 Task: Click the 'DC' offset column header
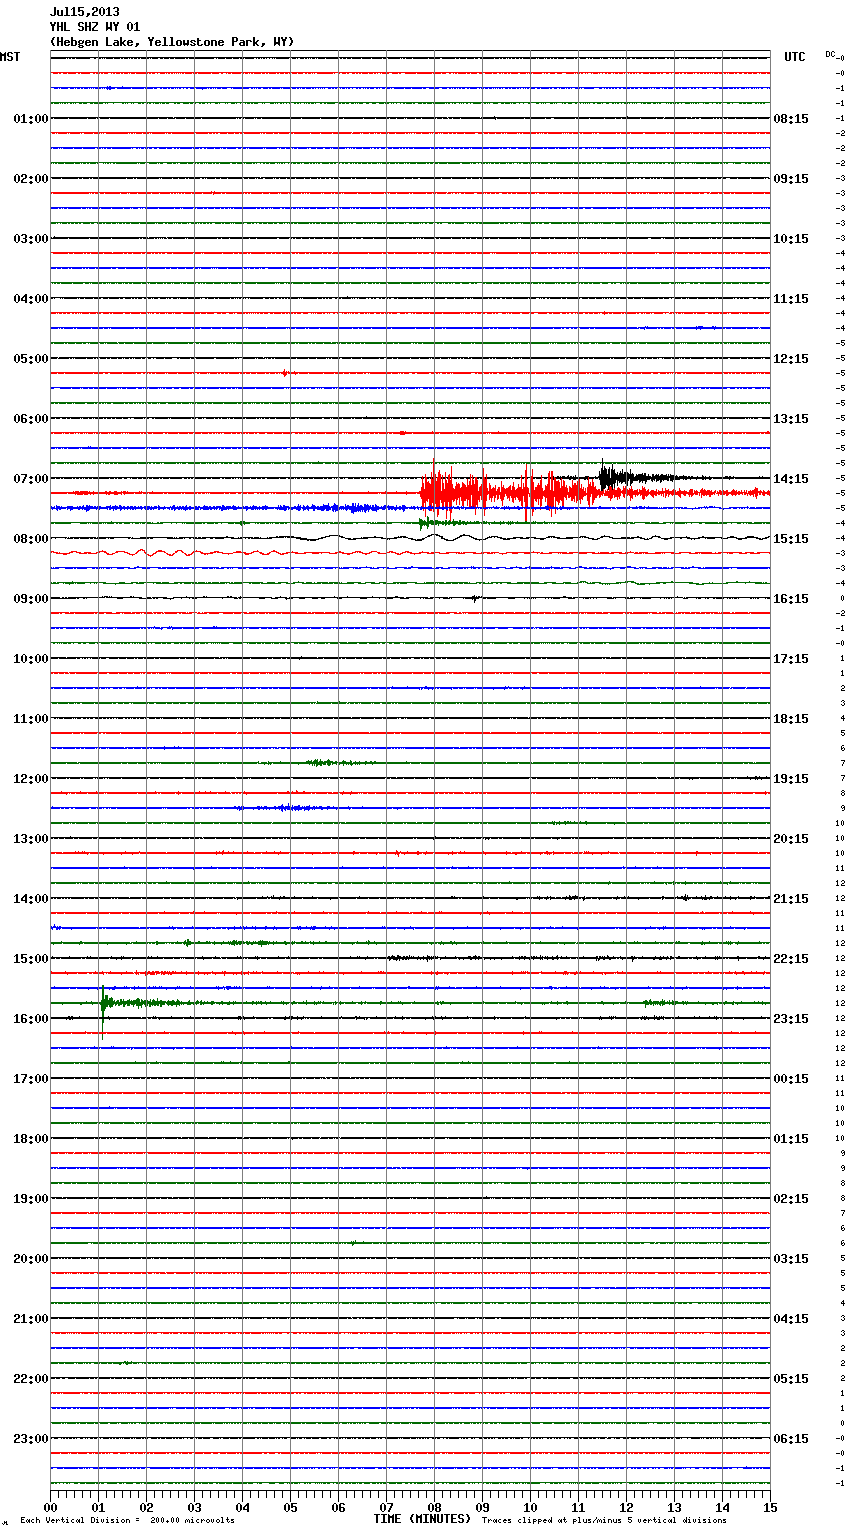830,54
